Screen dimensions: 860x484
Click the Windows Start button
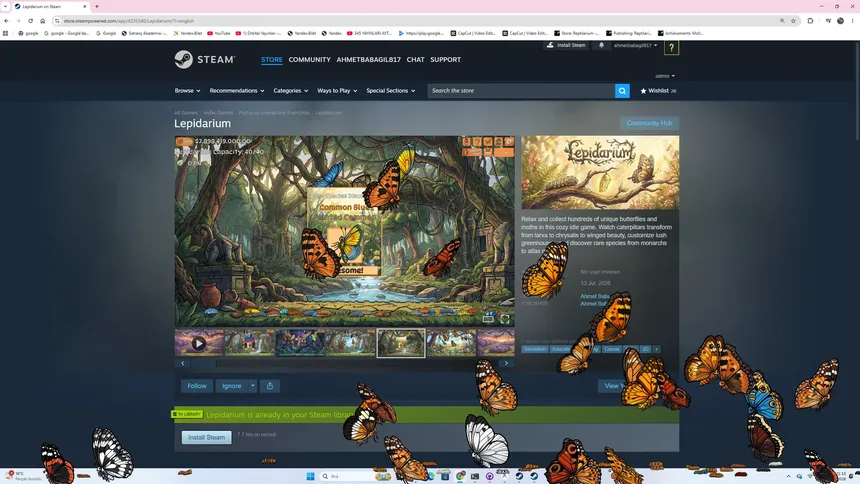pyautogui.click(x=310, y=476)
